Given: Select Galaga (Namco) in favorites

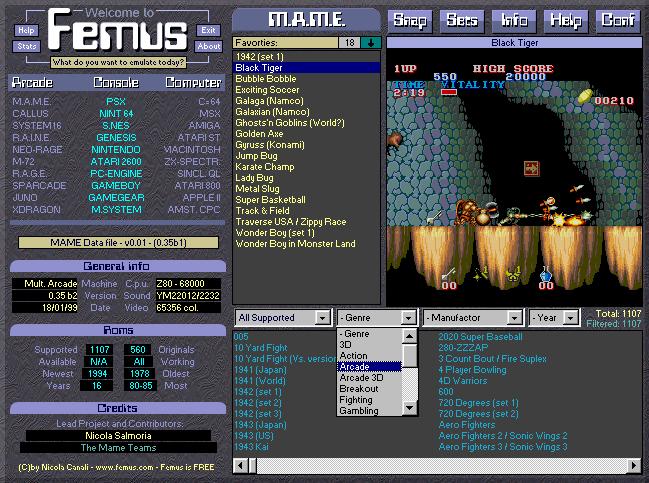Looking at the screenshot, I should [x=306, y=101].
